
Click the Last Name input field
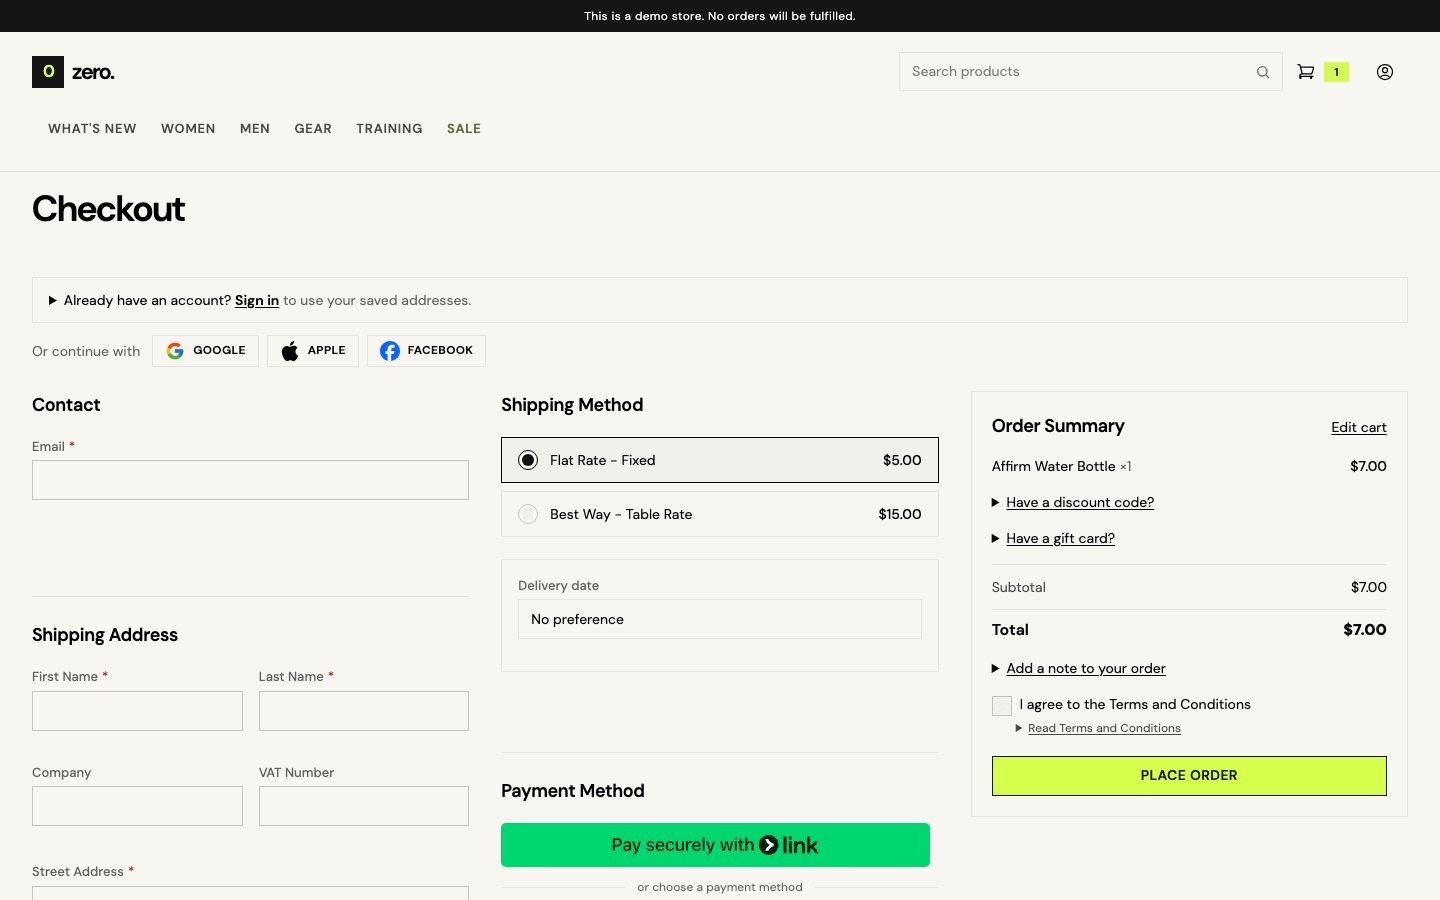(x=364, y=711)
